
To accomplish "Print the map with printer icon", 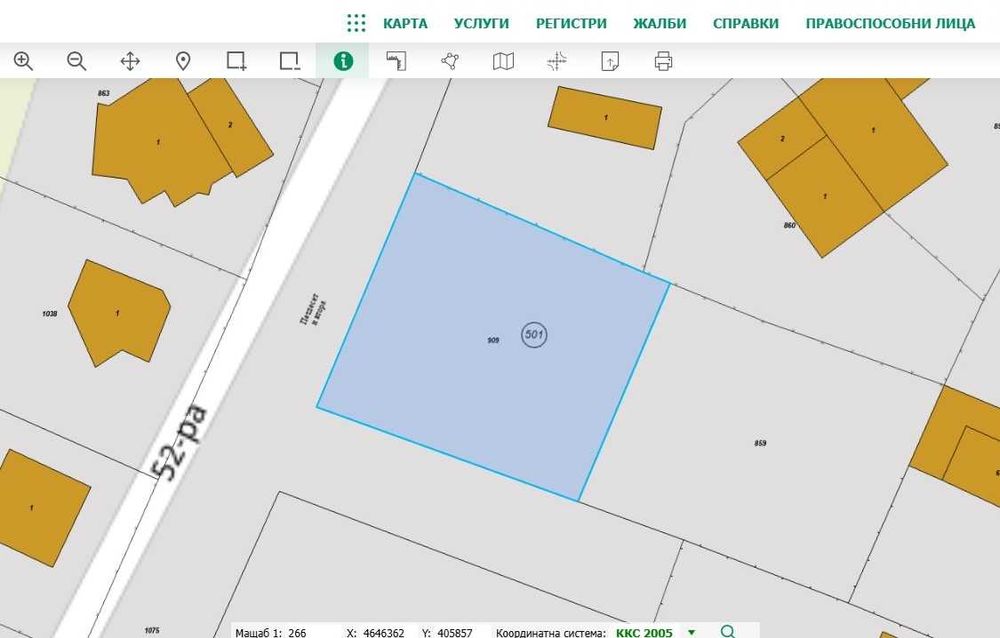I will (x=663, y=61).
